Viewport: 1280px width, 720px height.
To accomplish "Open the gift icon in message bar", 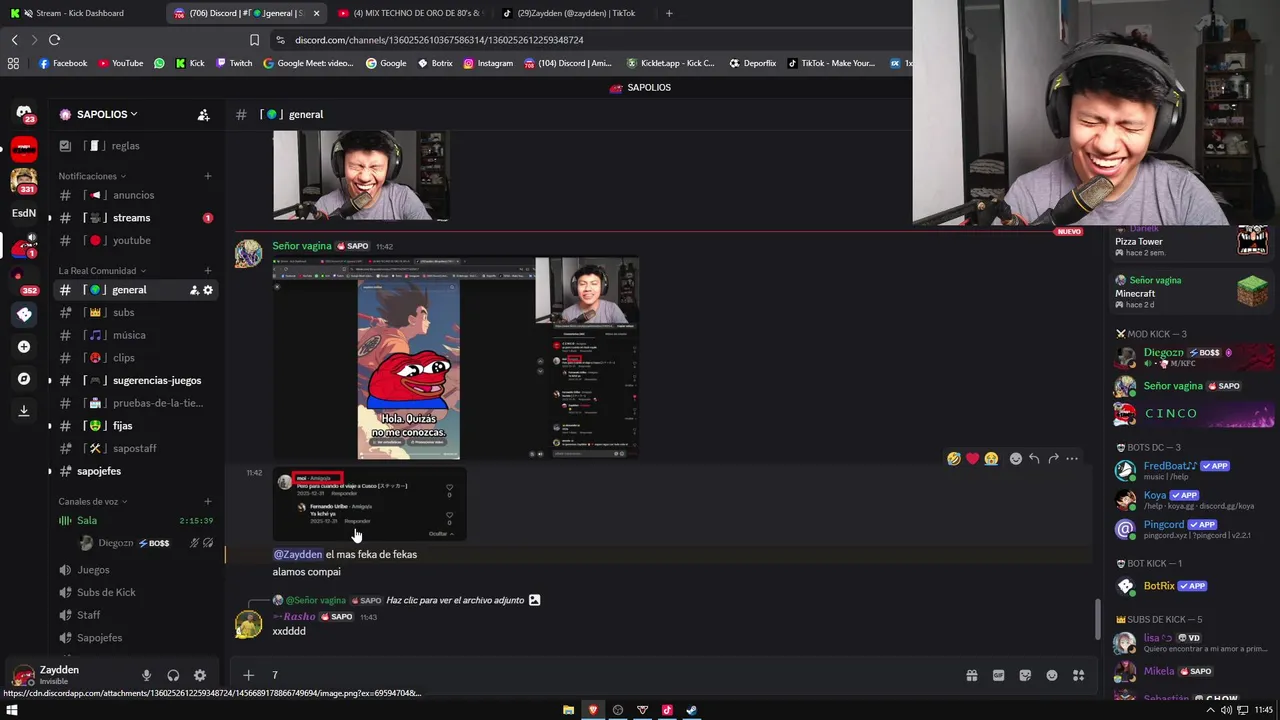I will pos(971,676).
